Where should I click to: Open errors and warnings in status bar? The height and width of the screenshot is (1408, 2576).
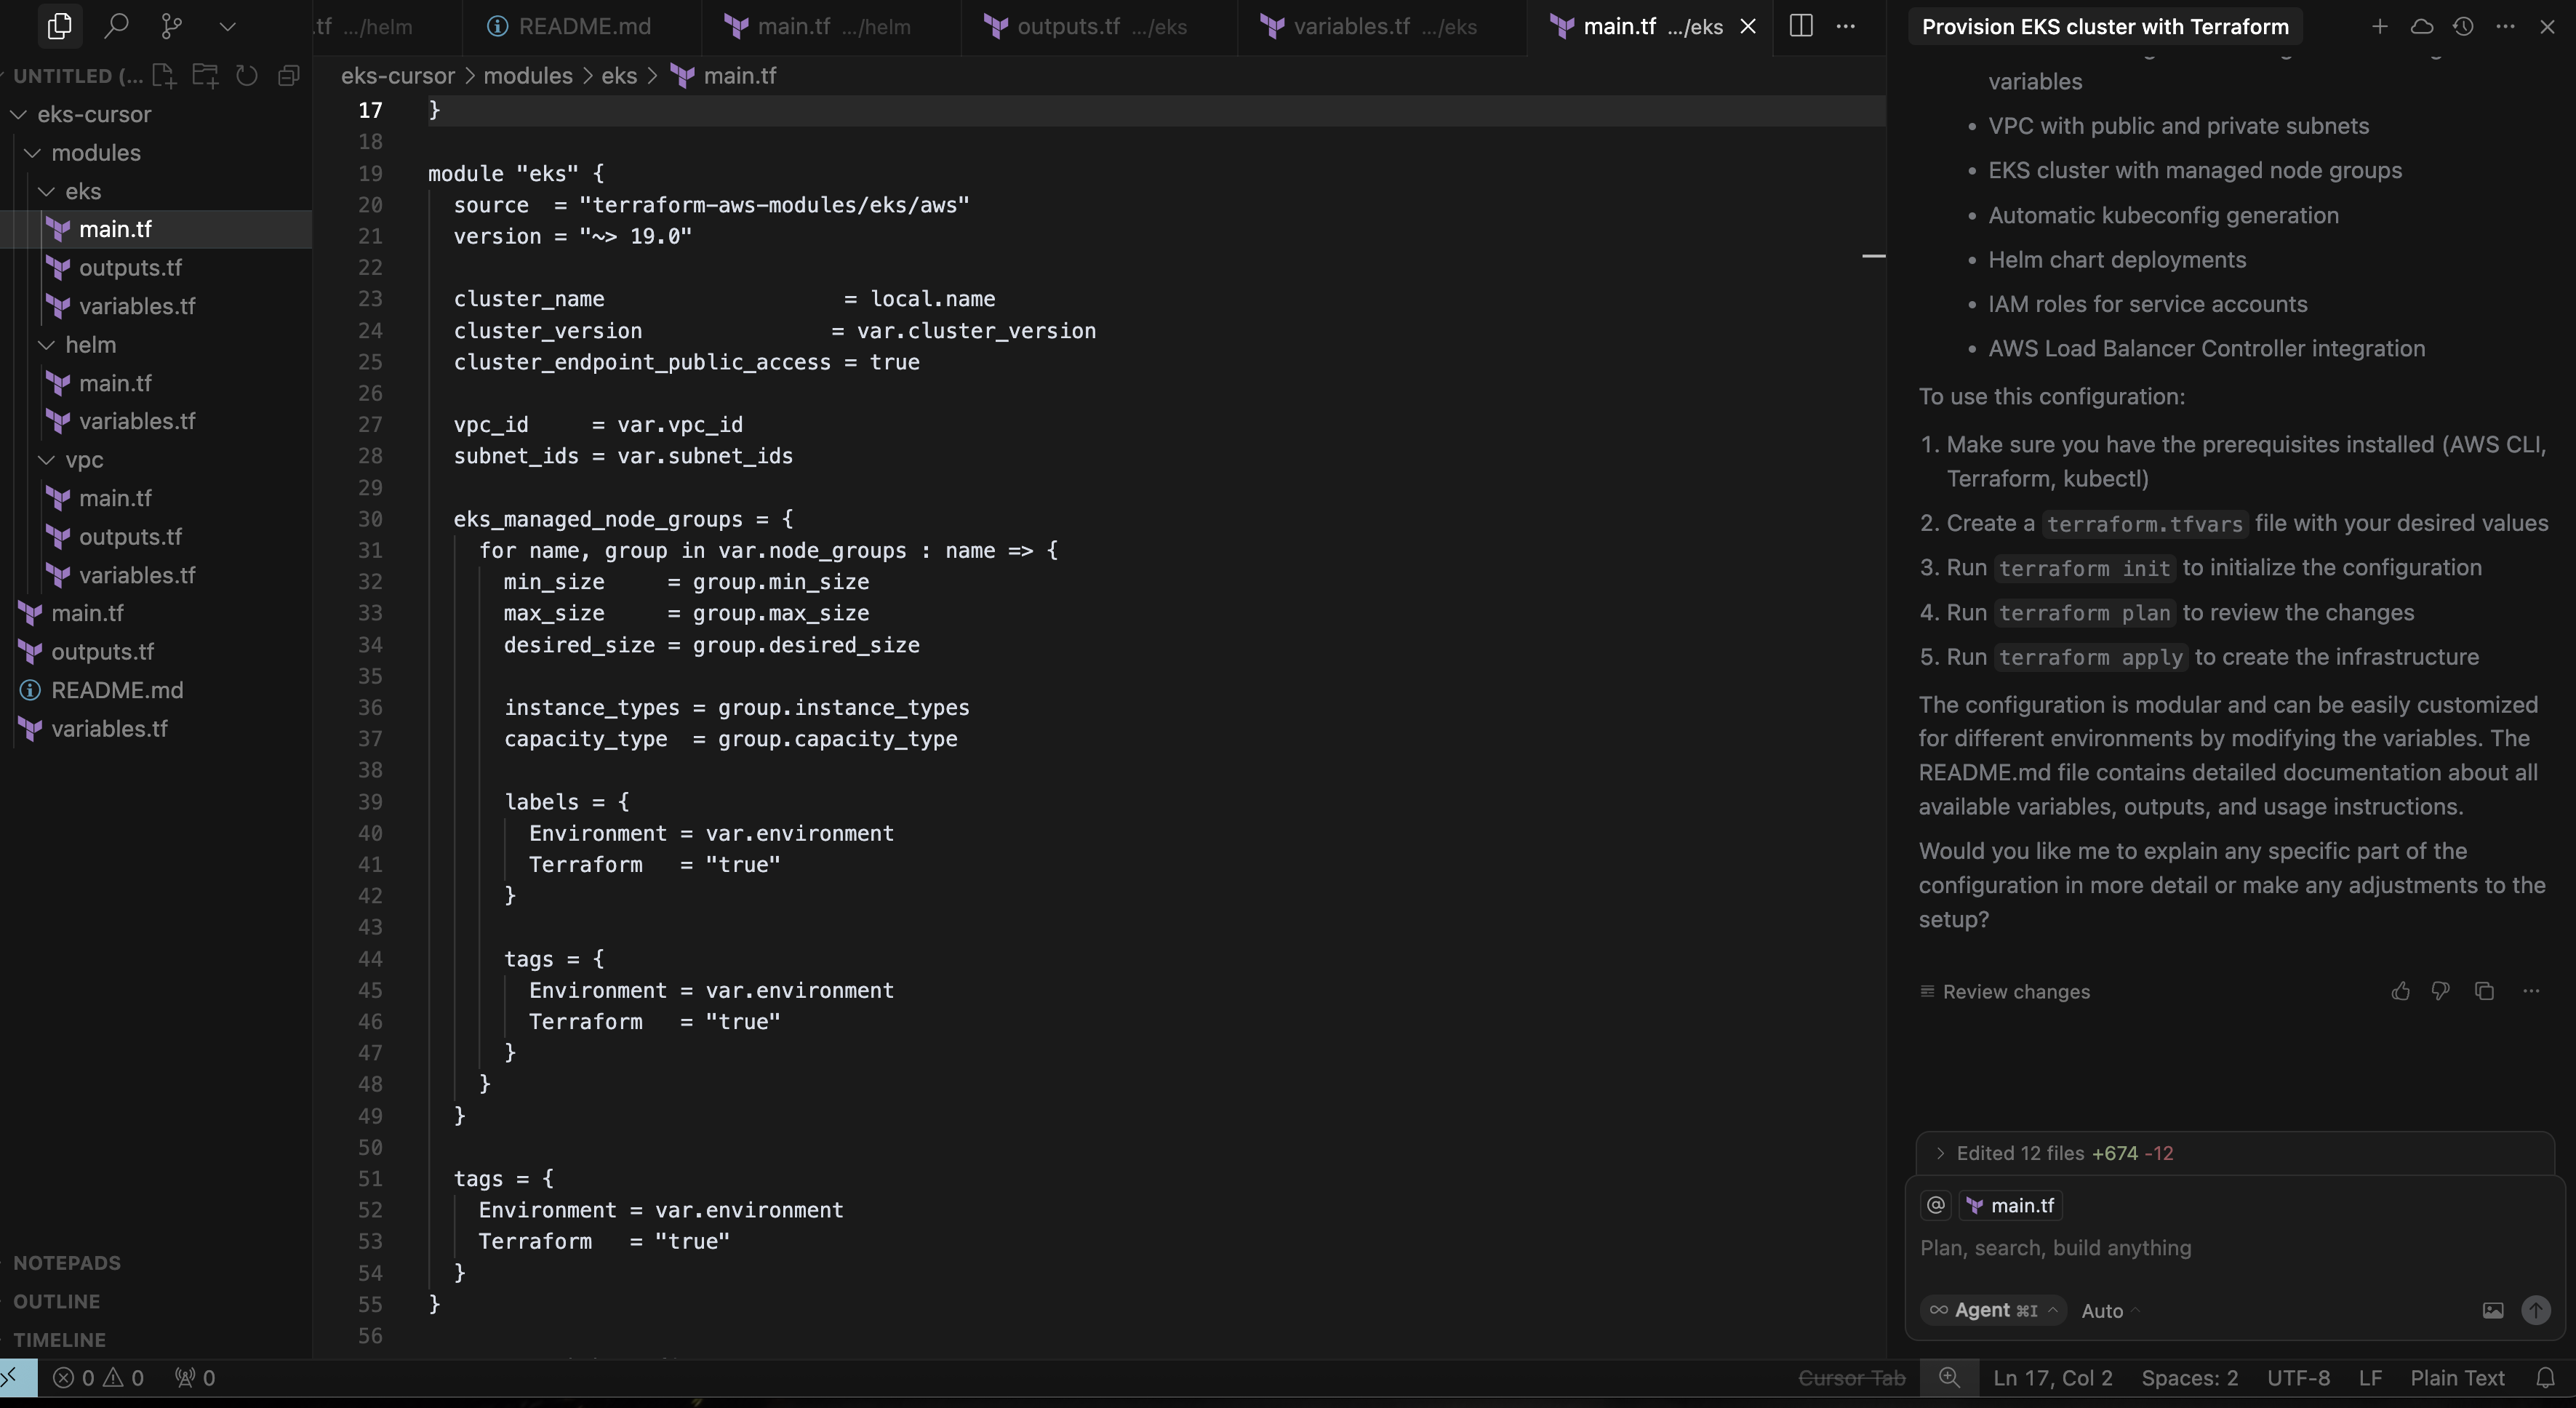tap(98, 1379)
